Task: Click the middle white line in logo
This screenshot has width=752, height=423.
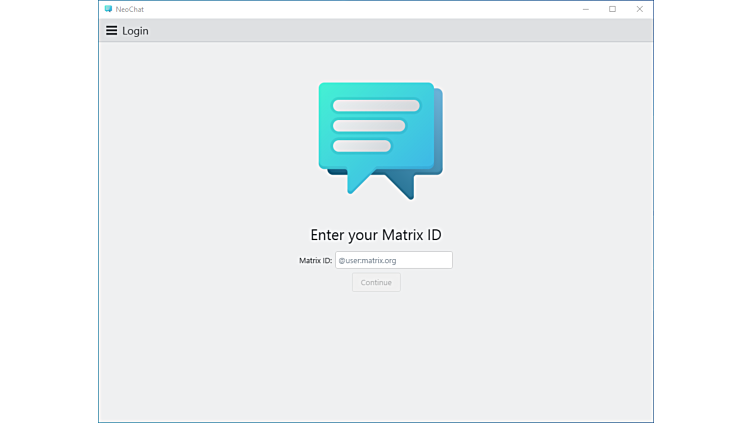Action: click(x=369, y=126)
